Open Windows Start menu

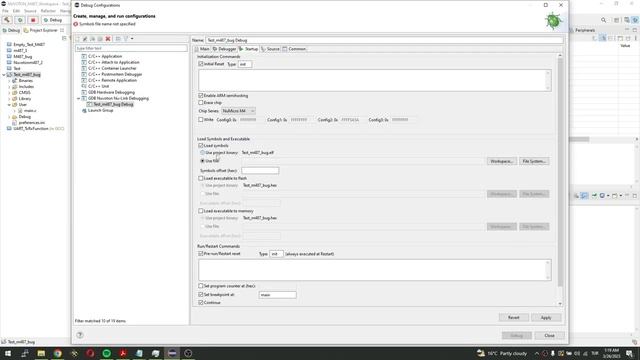point(8,353)
